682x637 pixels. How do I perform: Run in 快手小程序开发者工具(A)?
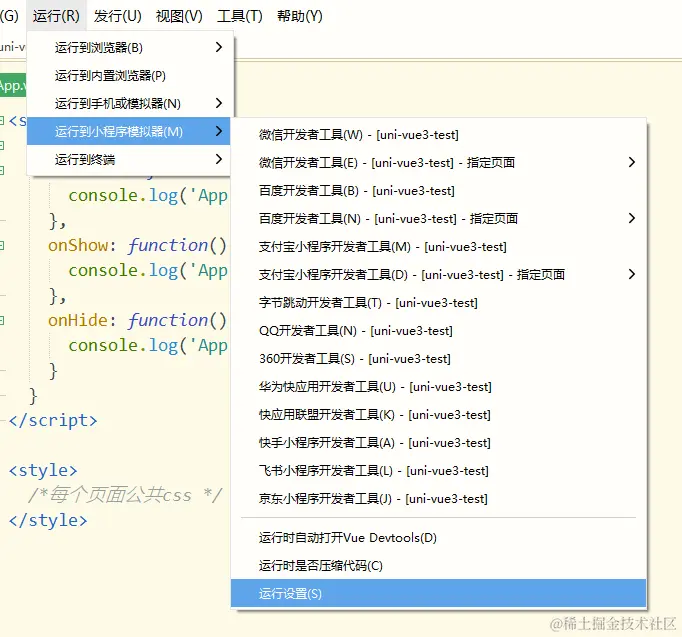coord(438,443)
